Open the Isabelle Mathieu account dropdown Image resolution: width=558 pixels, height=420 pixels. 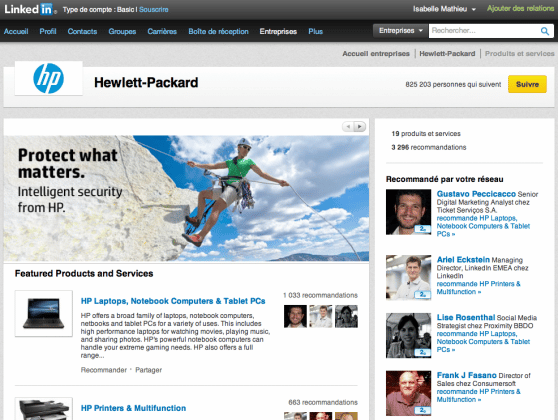(x=444, y=9)
